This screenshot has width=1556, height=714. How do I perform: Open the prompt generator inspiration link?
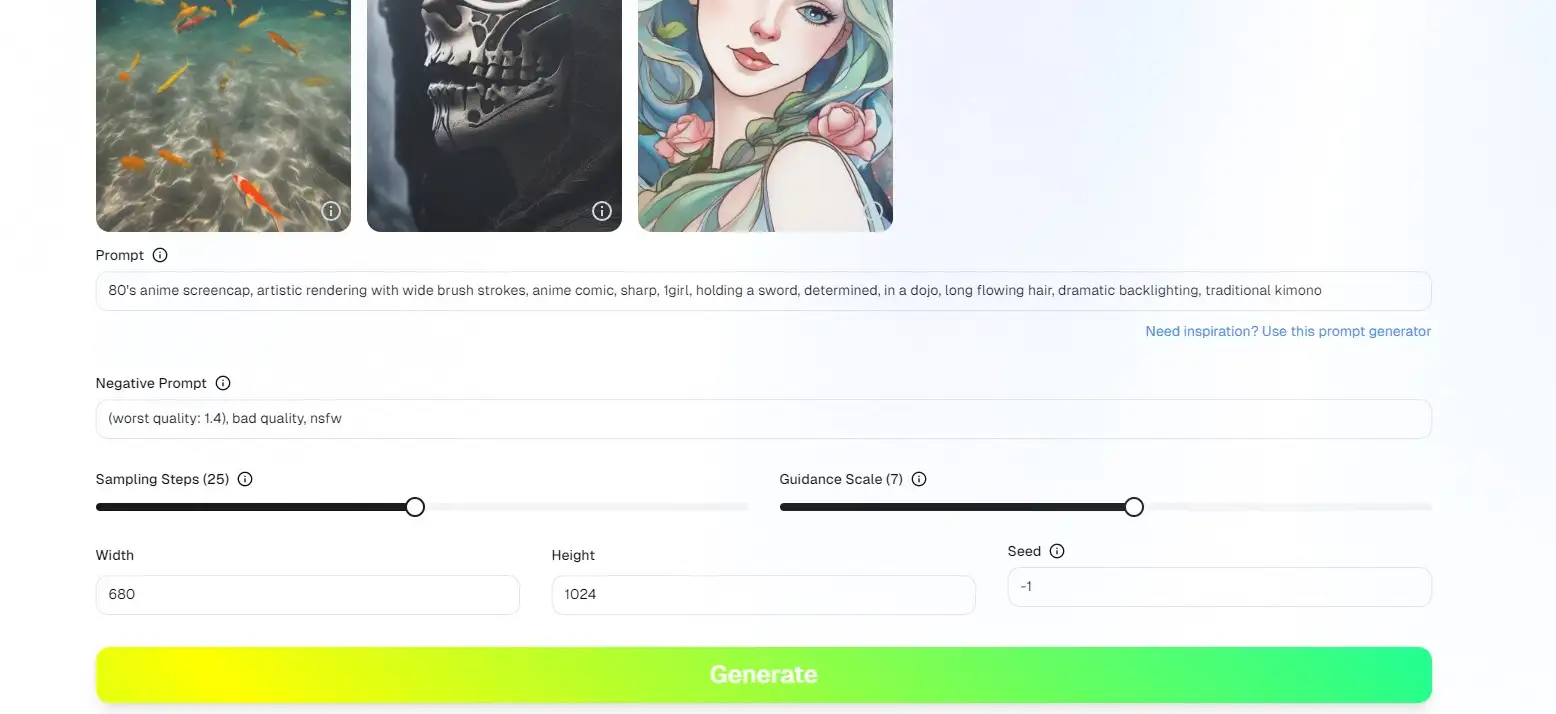pos(1288,331)
